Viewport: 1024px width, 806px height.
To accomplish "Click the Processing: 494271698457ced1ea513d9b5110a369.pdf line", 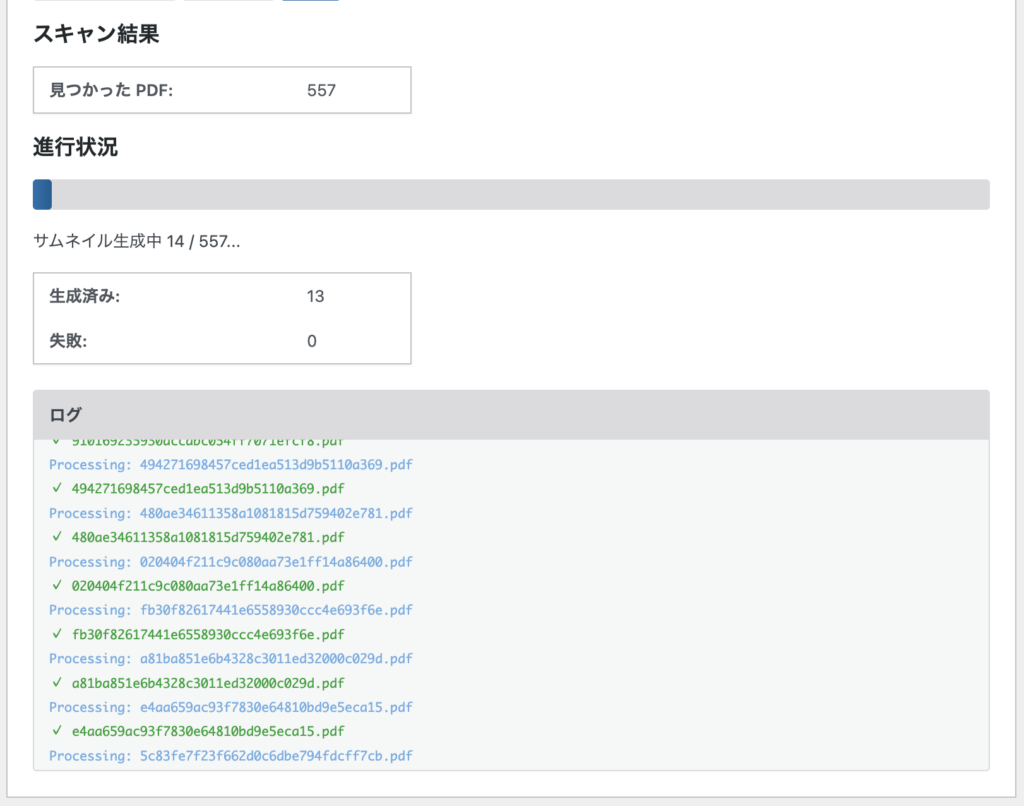I will [231, 464].
